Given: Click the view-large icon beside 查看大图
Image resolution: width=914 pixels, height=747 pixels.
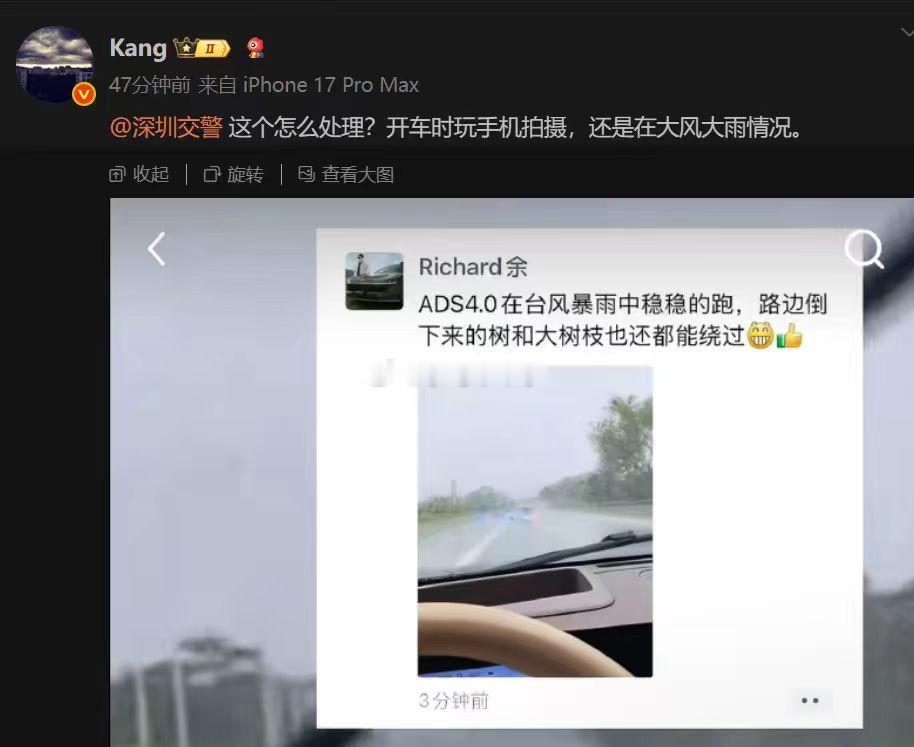Looking at the screenshot, I should click(x=307, y=174).
